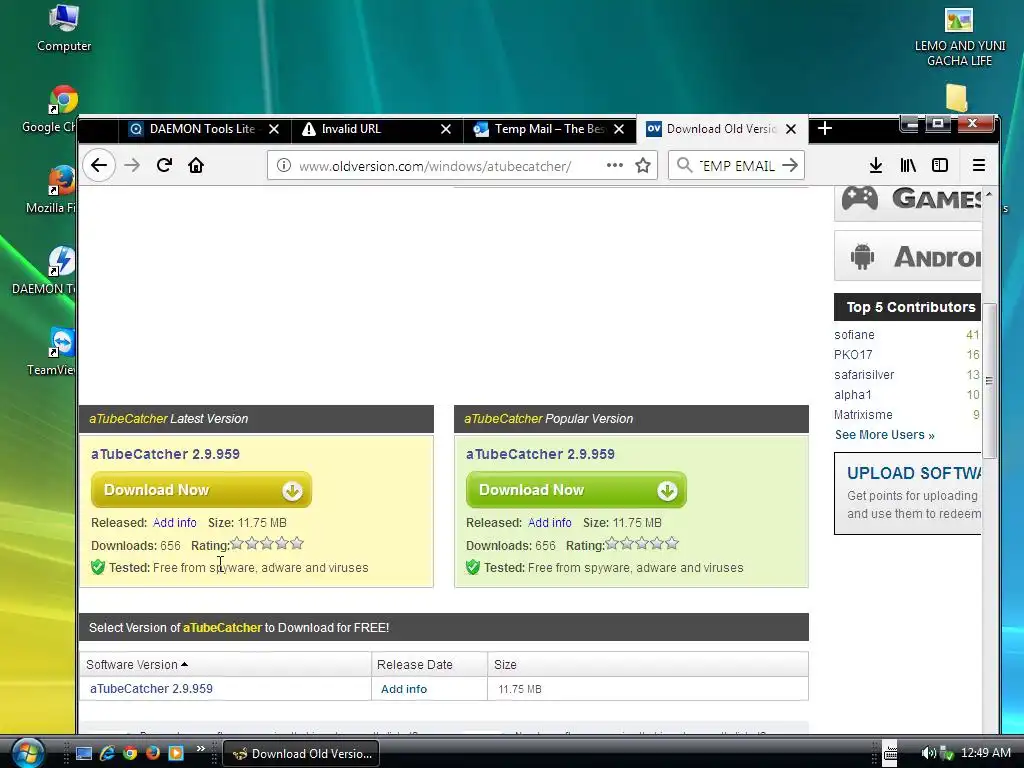Rate Popular Version using its star rating
The height and width of the screenshot is (768, 1024).
[x=642, y=543]
